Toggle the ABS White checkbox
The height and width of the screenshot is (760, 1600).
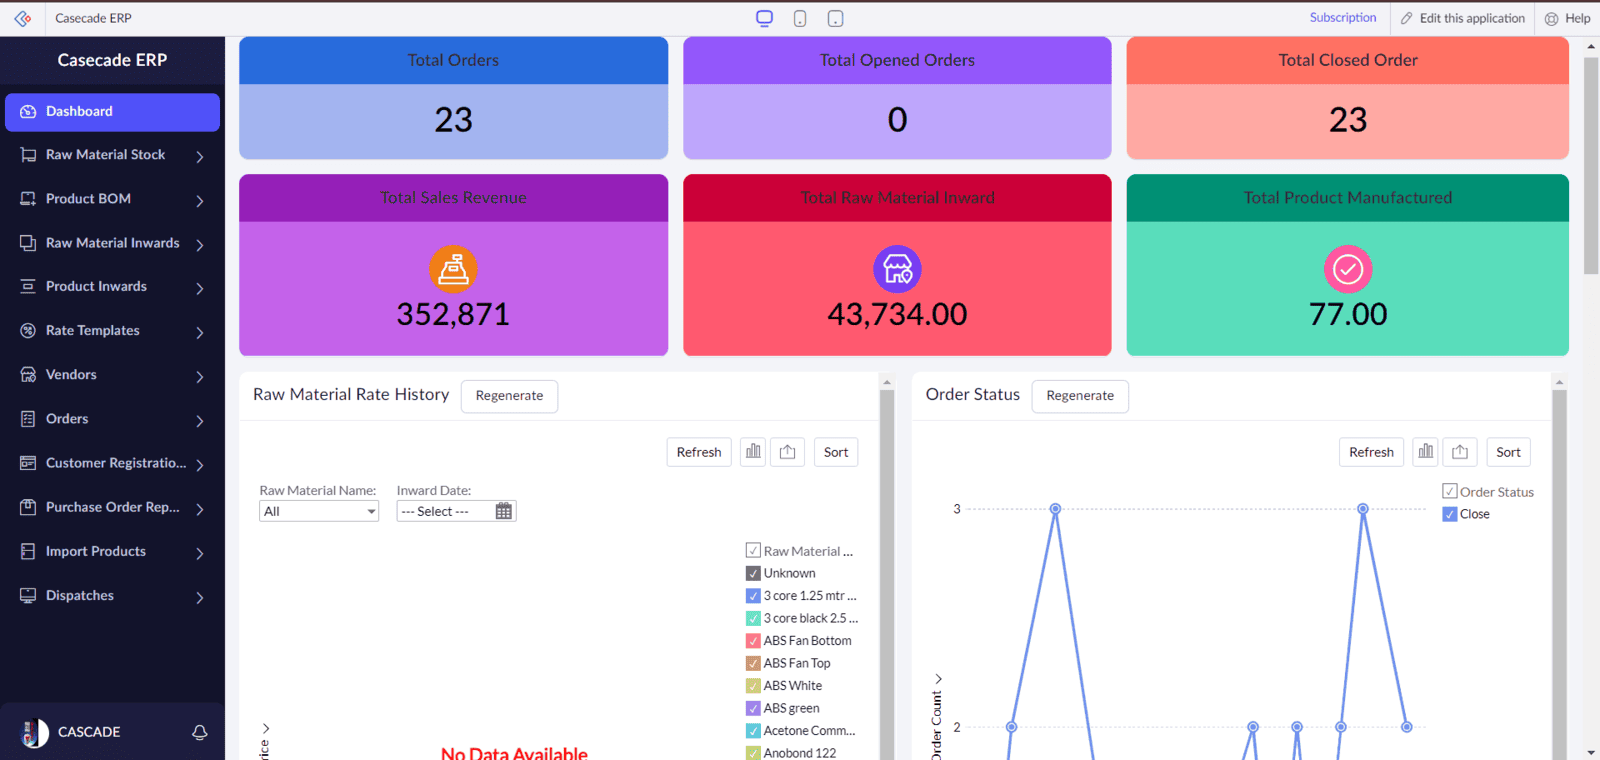(x=753, y=685)
